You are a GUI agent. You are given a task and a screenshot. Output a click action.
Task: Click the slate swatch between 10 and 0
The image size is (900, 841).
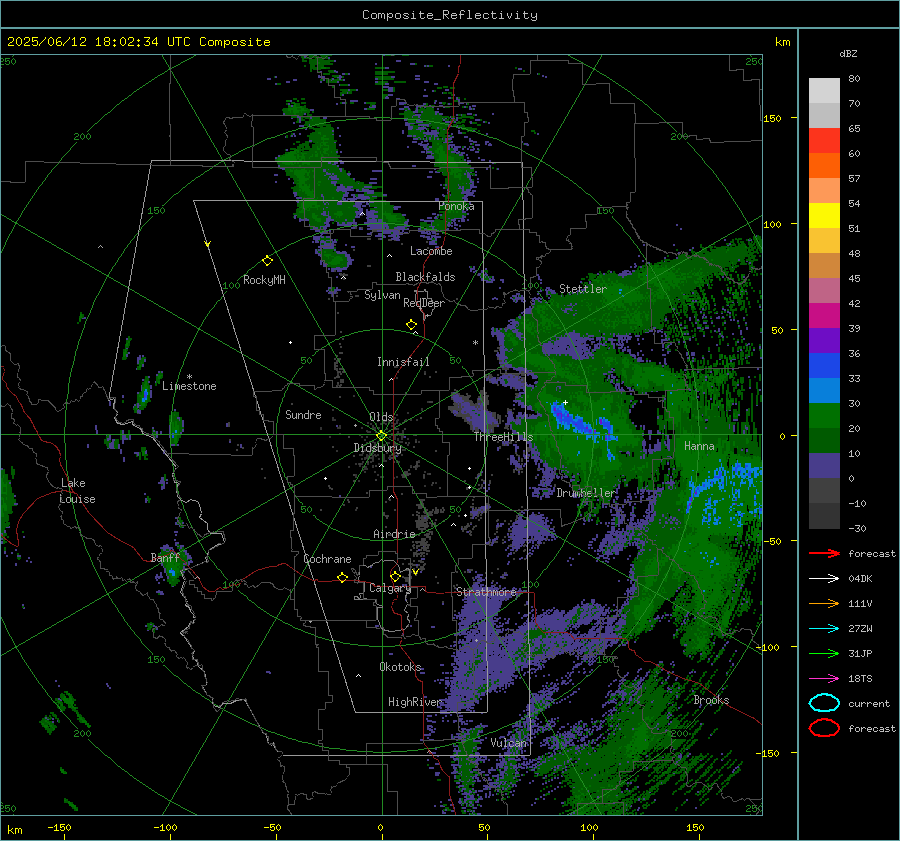point(824,466)
